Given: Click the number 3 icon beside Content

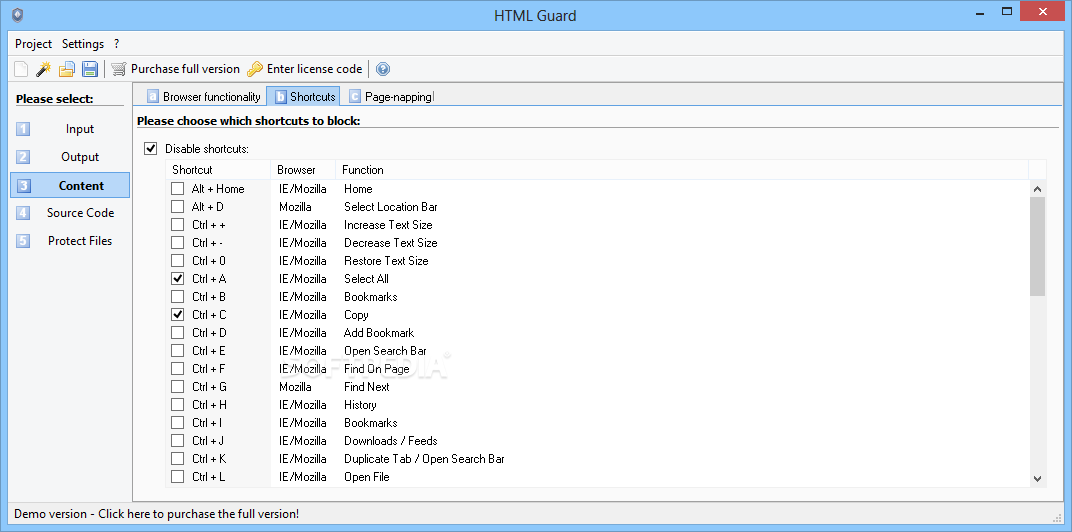Looking at the screenshot, I should click(23, 185).
